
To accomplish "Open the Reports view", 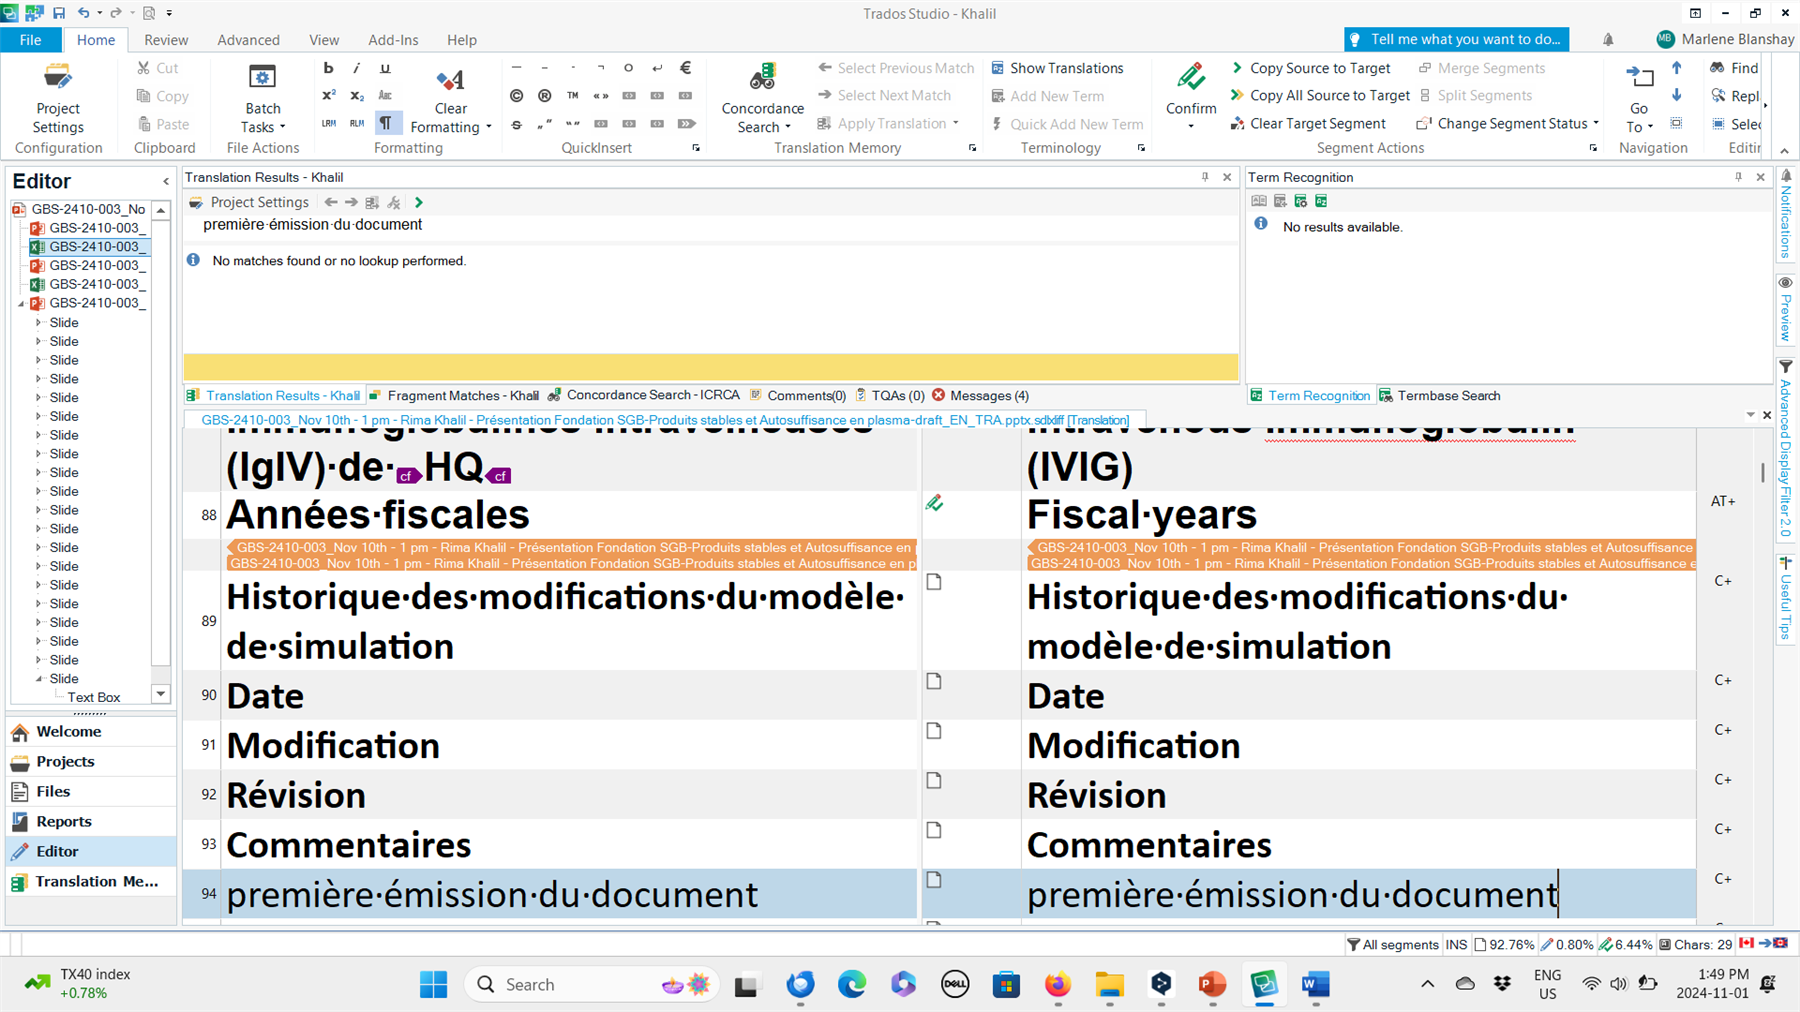I will coord(90,821).
